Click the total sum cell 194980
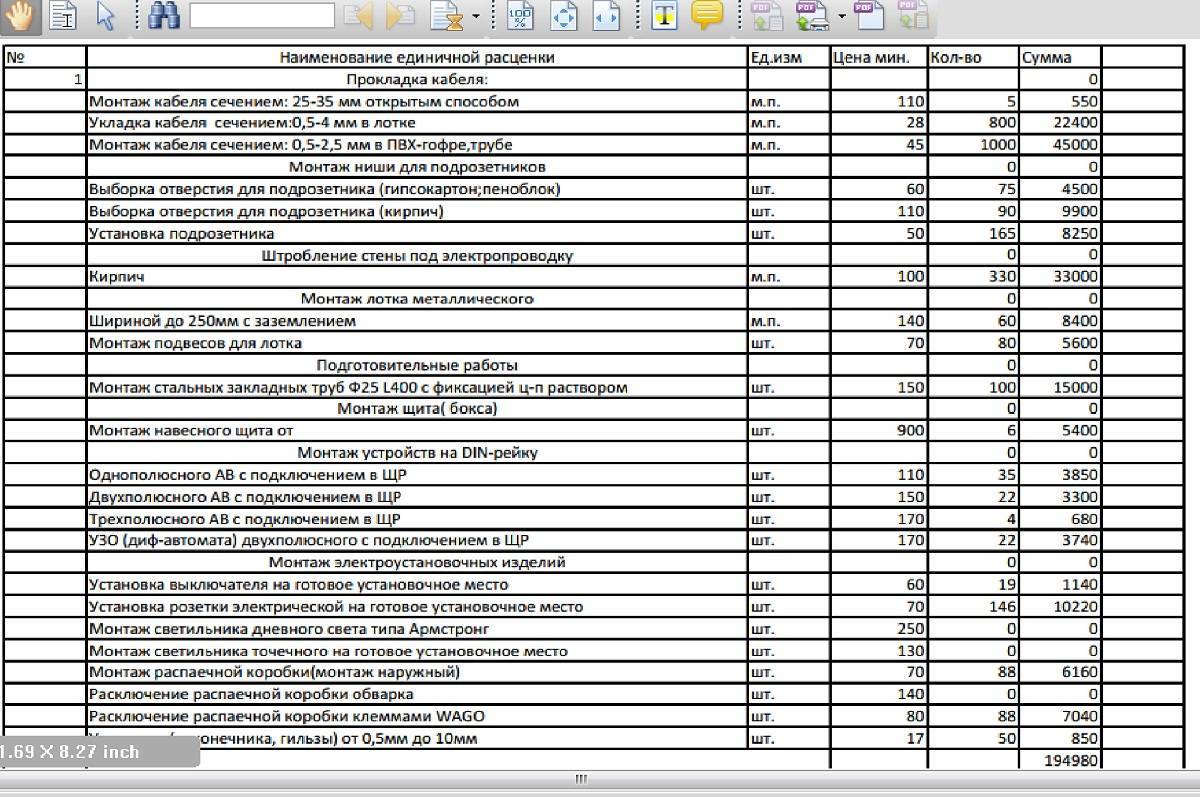The image size is (1200, 797). pyautogui.click(x=1071, y=761)
